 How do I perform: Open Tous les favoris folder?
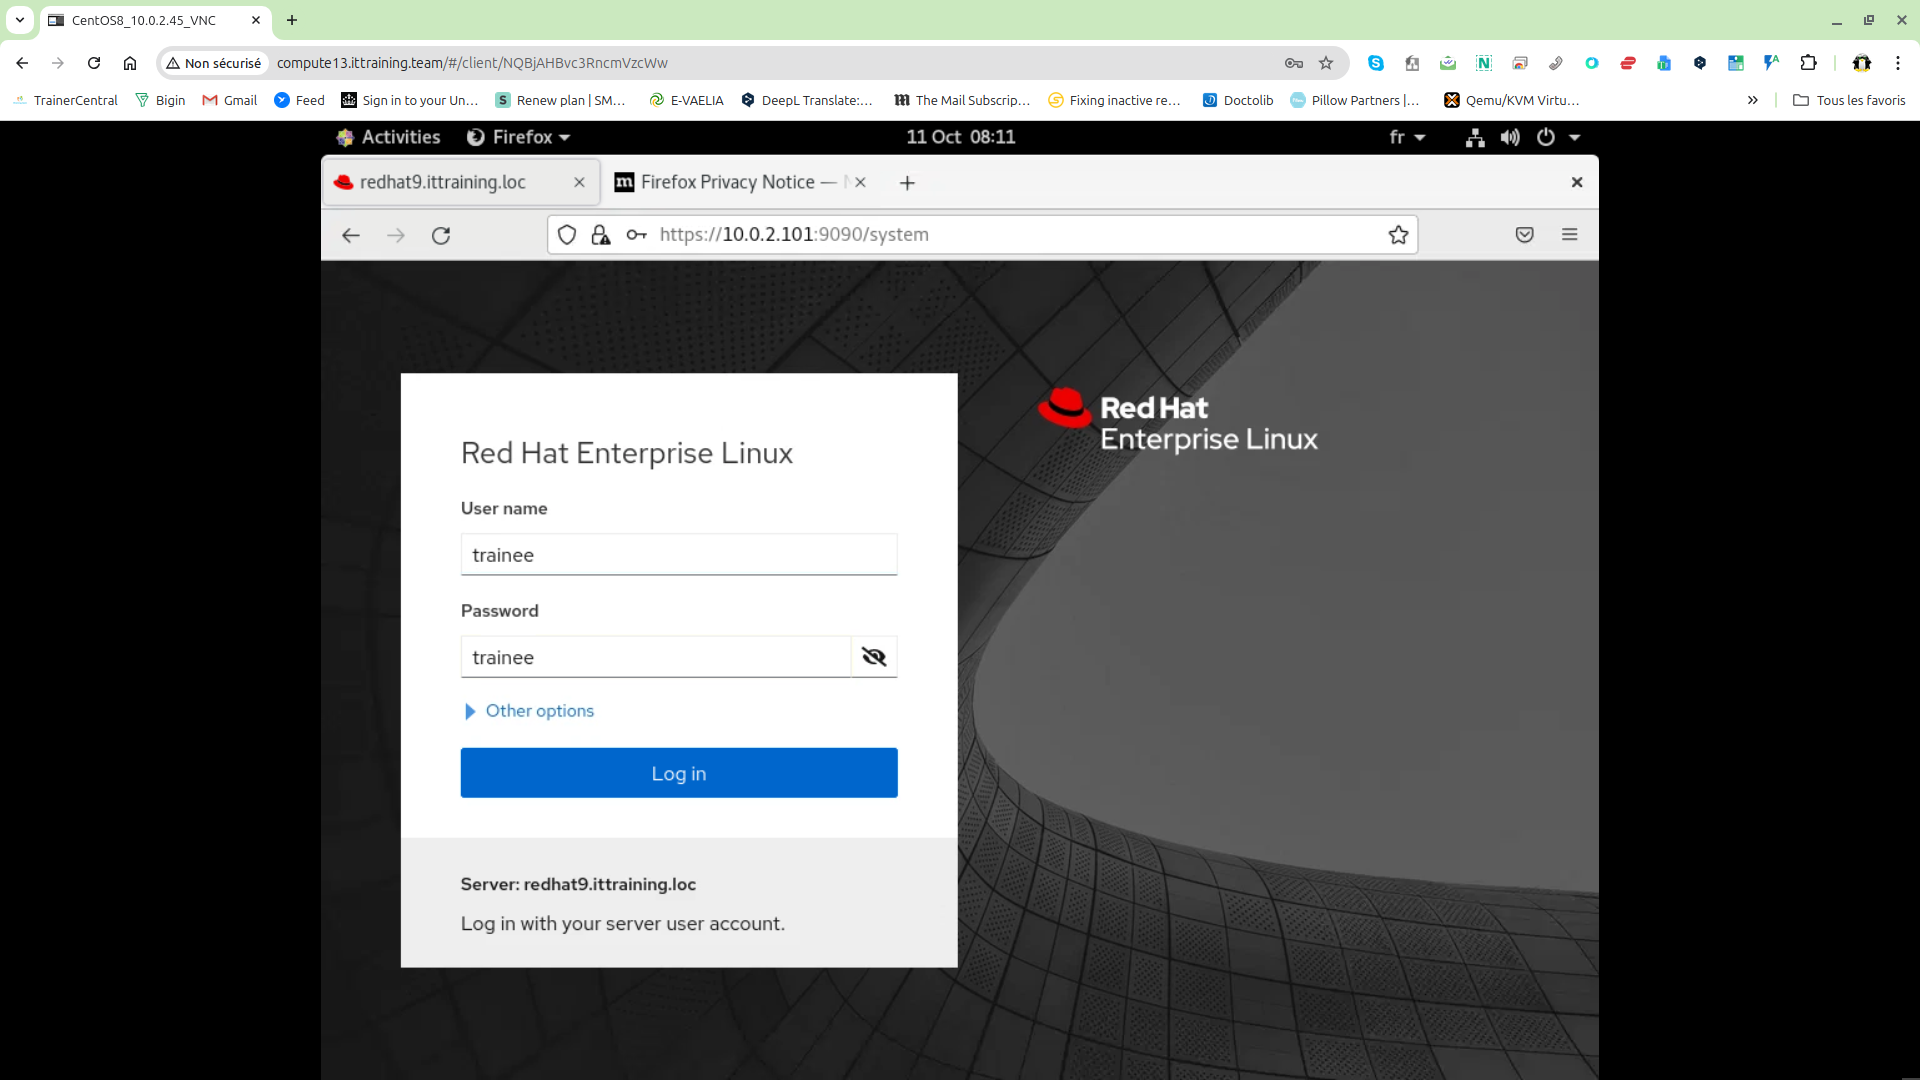point(1849,100)
